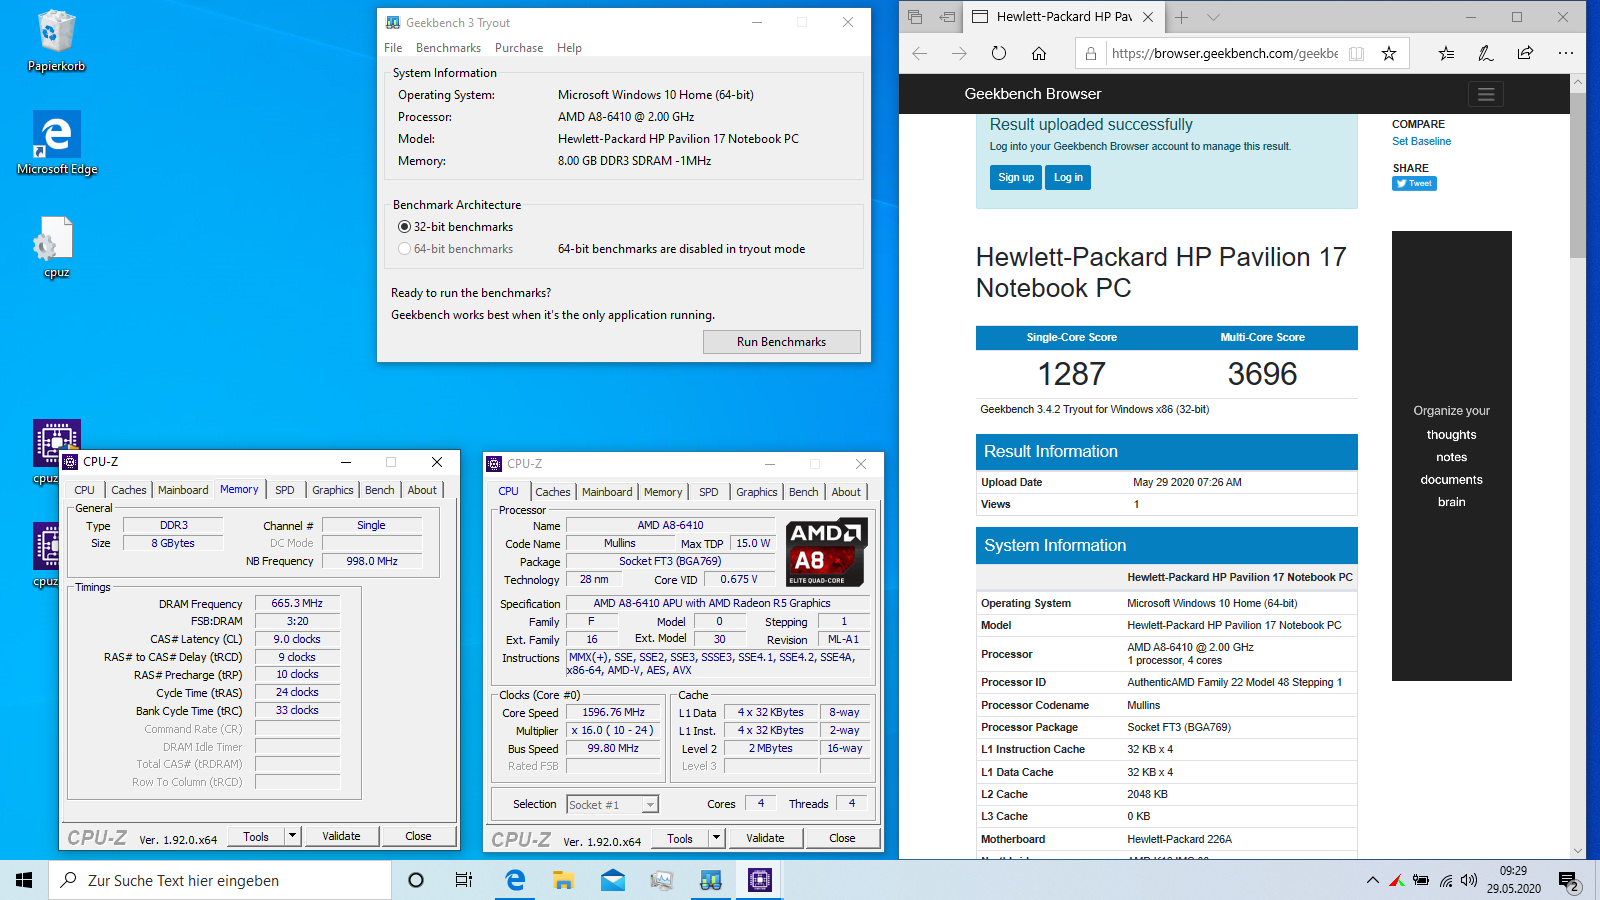Click the Edge forward arrow

click(x=959, y=54)
